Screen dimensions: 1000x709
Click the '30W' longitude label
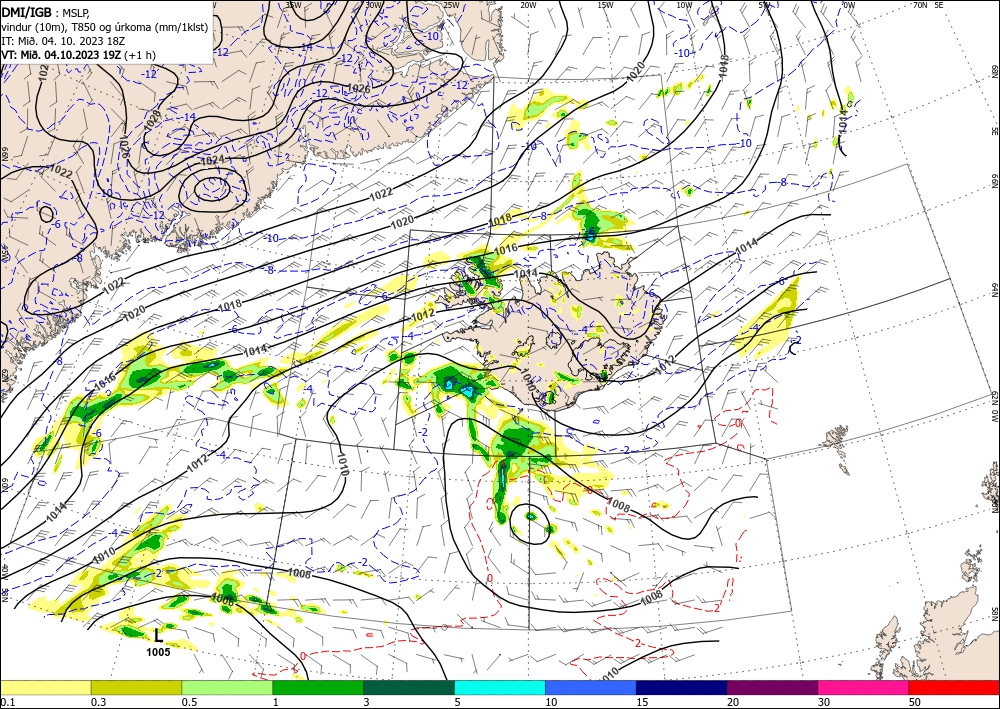point(374,5)
